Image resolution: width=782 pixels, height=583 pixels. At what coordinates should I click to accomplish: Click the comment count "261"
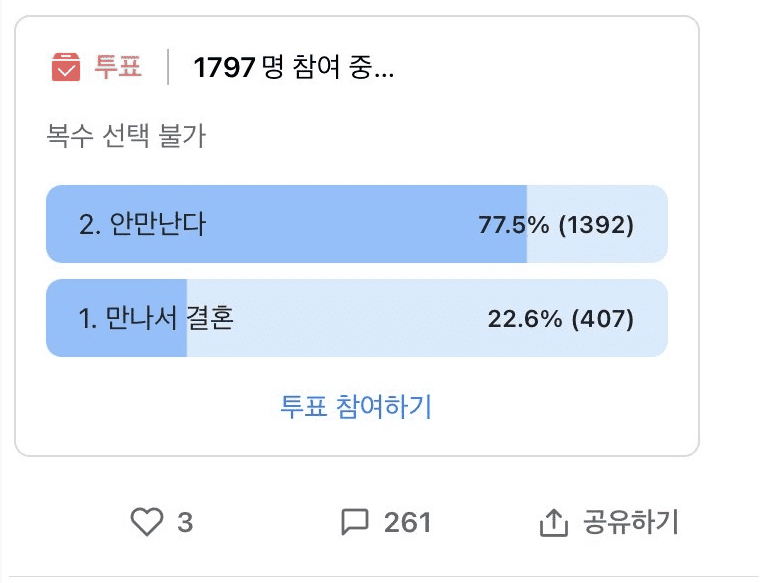407,522
